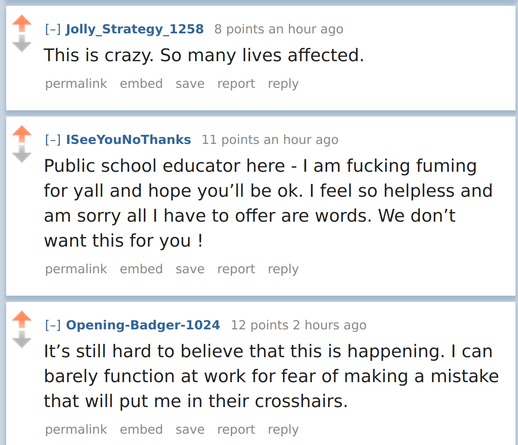Save the ISeeYouNoThanks comment
Viewport: 518px width, 445px height.
tap(190, 269)
